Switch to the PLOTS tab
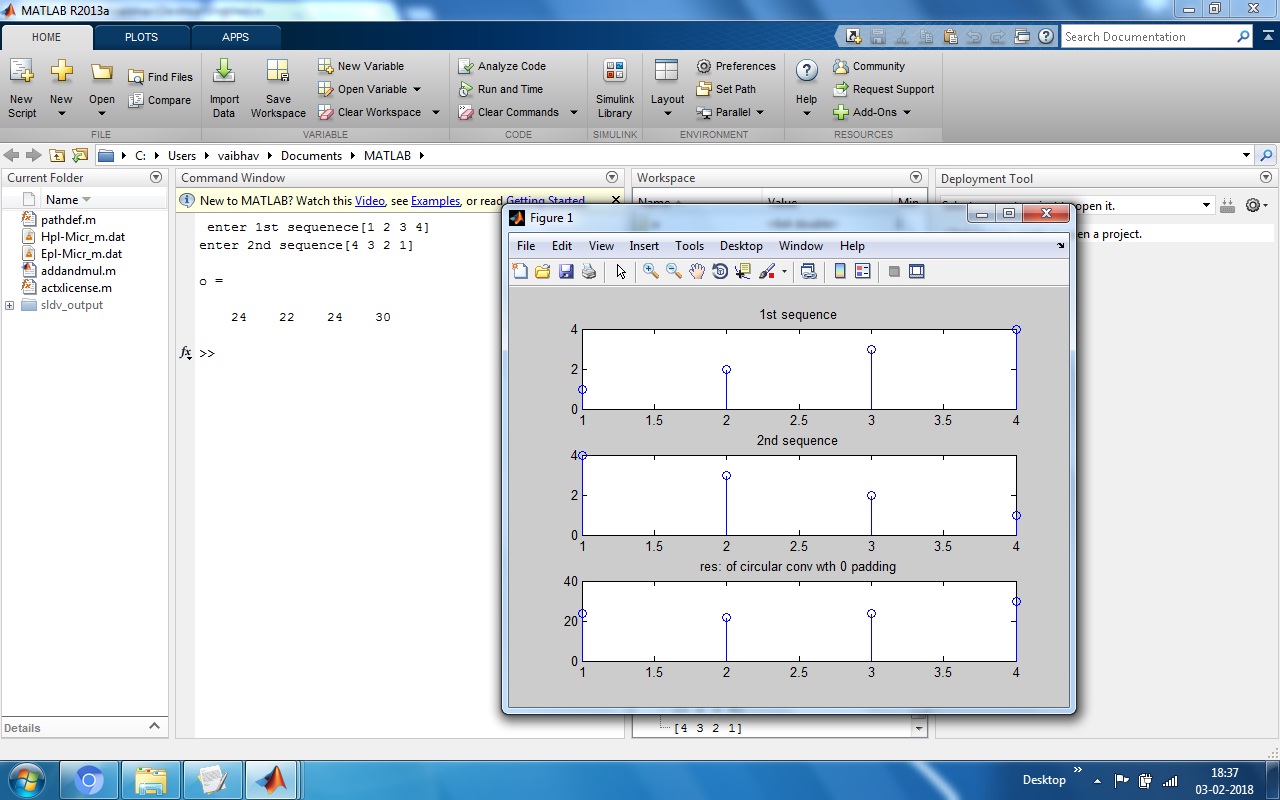Image resolution: width=1280 pixels, height=800 pixels. (141, 37)
